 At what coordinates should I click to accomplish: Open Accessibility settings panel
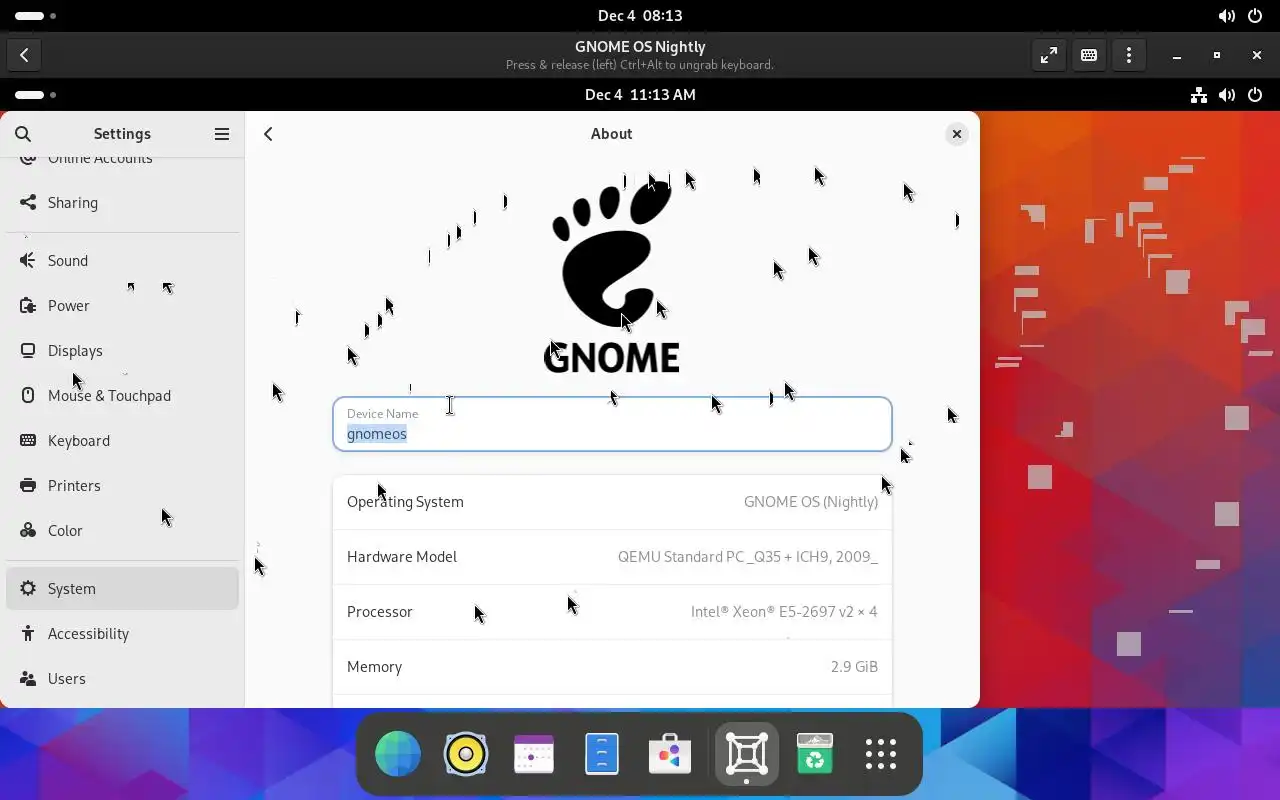point(122,633)
